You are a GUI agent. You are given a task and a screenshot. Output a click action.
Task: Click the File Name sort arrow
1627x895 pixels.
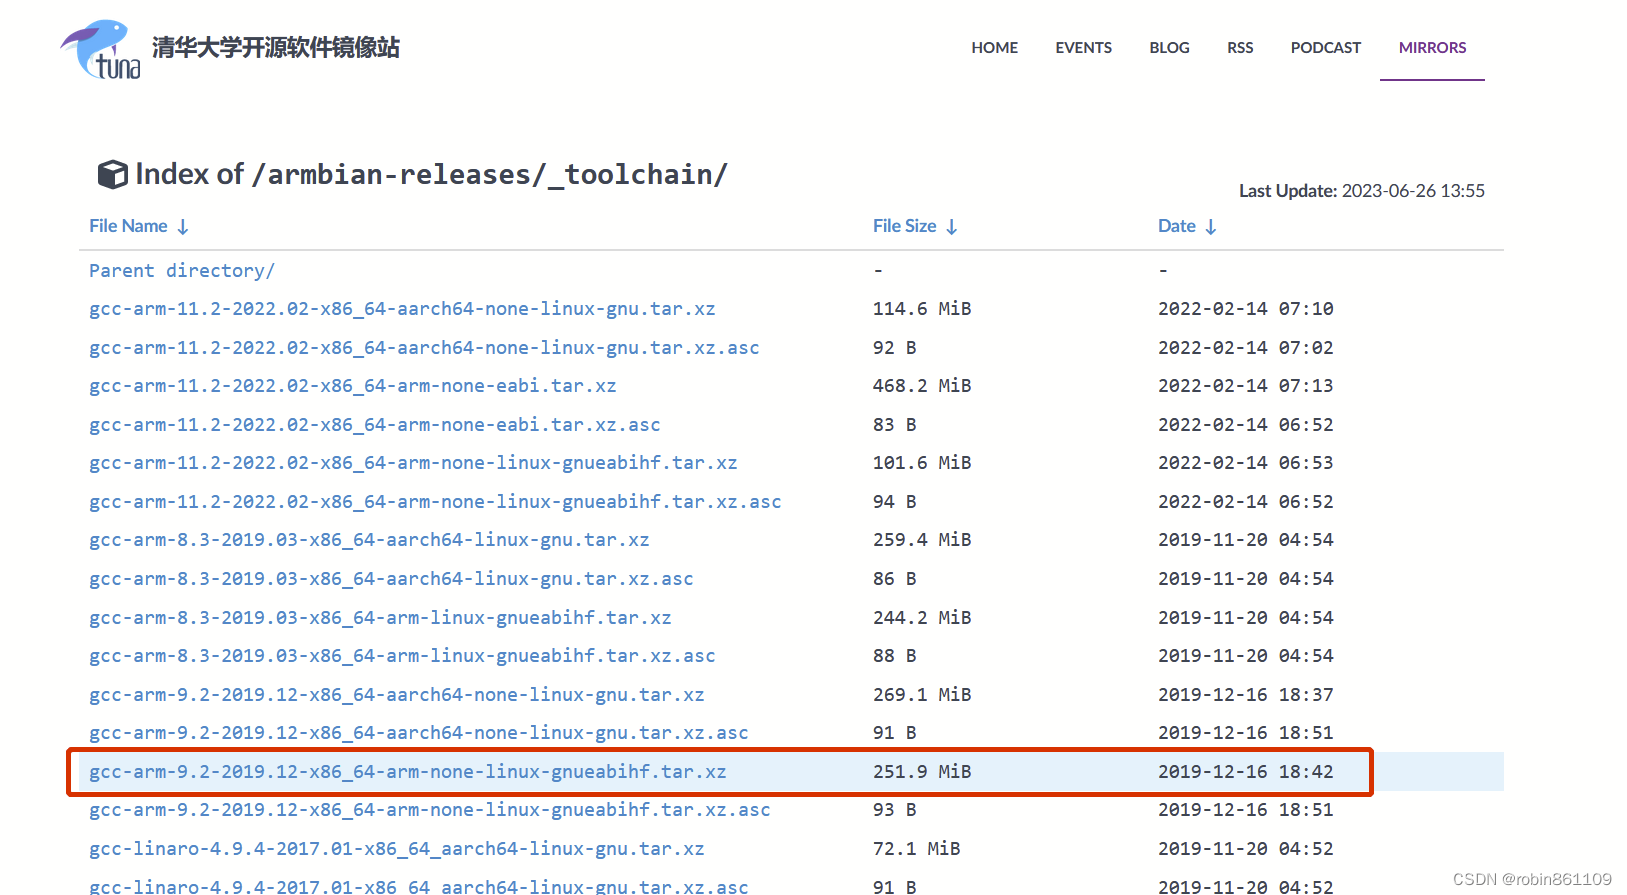[x=183, y=227]
